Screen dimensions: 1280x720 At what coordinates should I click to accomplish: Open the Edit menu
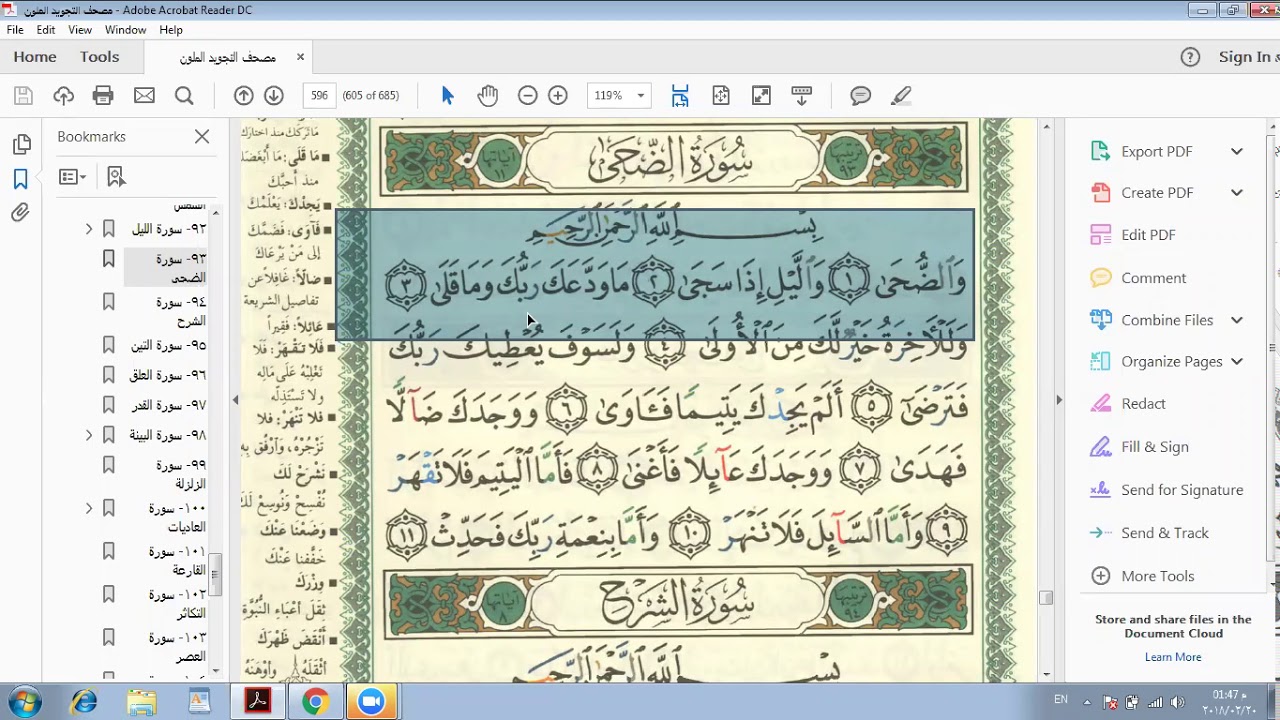click(x=46, y=30)
